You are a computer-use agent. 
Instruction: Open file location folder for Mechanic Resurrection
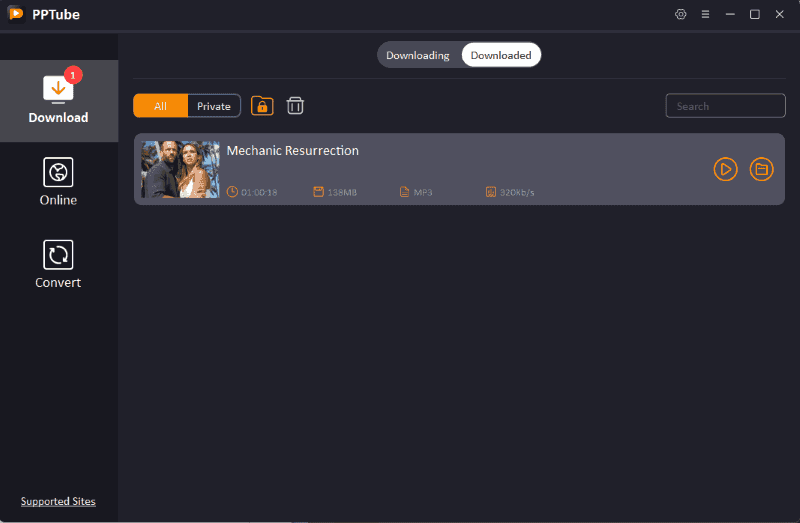(x=761, y=169)
